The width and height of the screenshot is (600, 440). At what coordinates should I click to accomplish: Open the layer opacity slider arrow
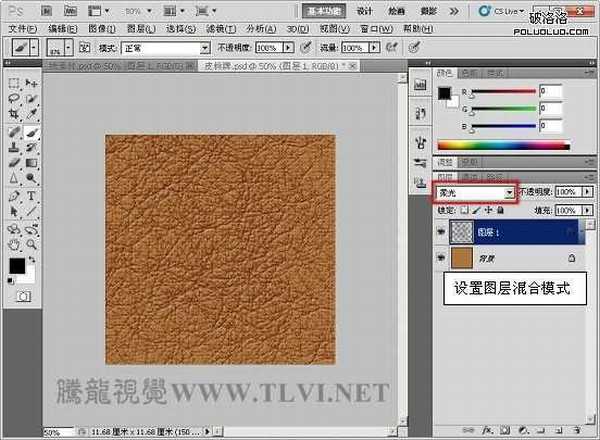click(x=587, y=191)
